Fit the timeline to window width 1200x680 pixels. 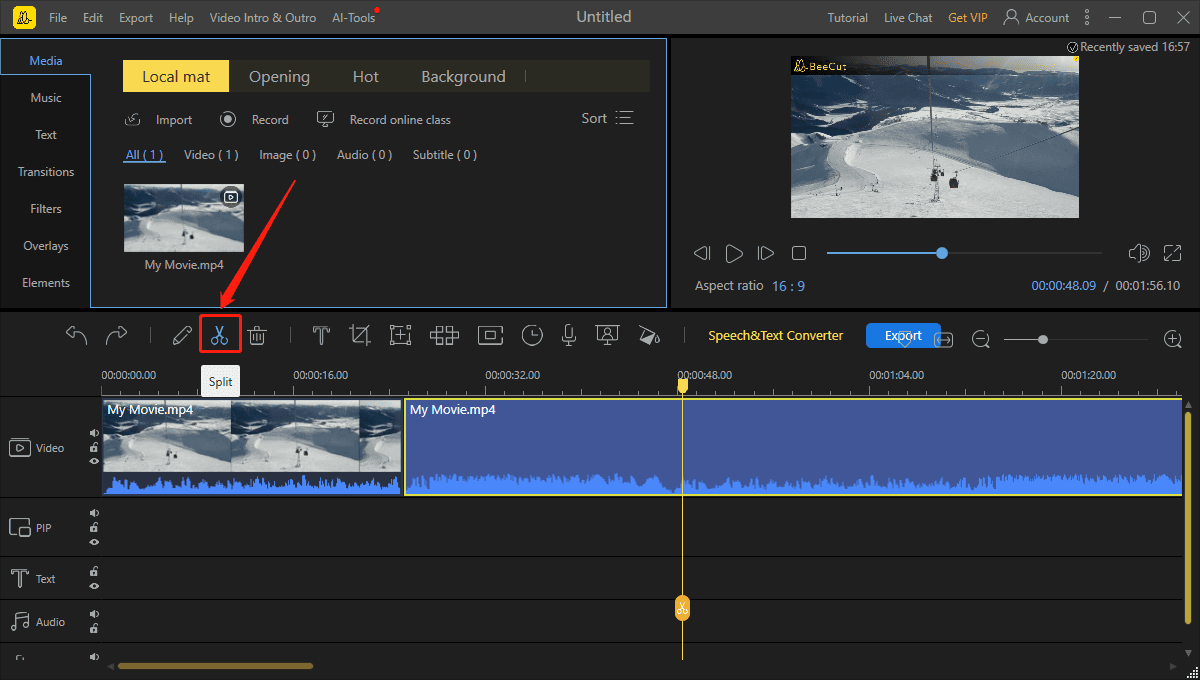(944, 340)
